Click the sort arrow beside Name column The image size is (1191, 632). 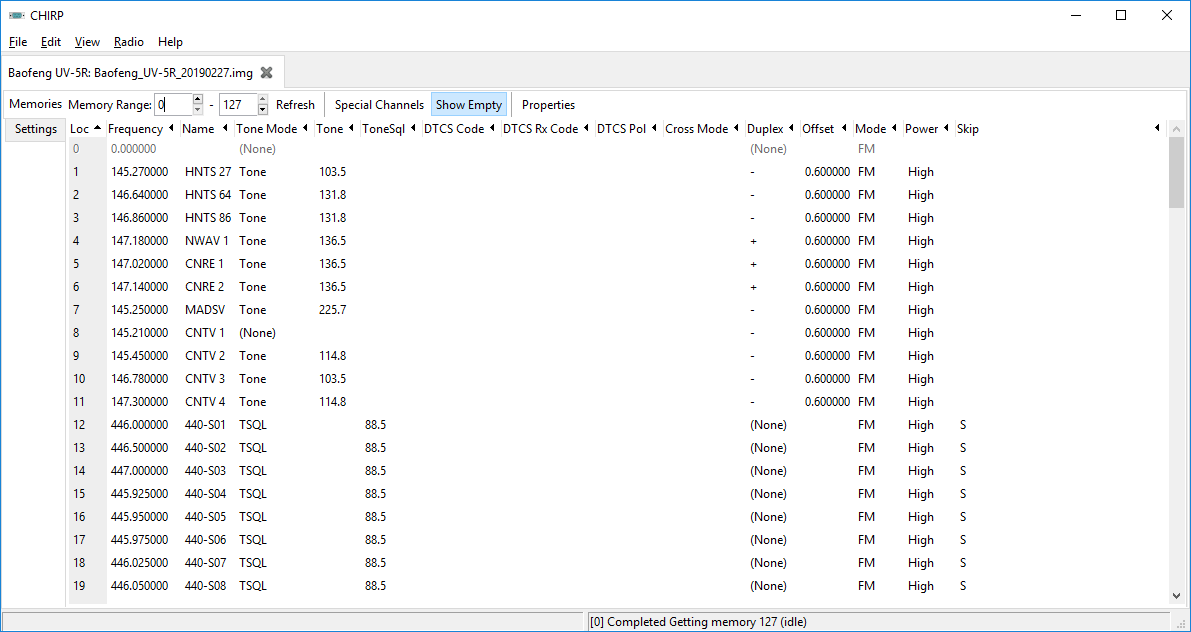point(223,129)
